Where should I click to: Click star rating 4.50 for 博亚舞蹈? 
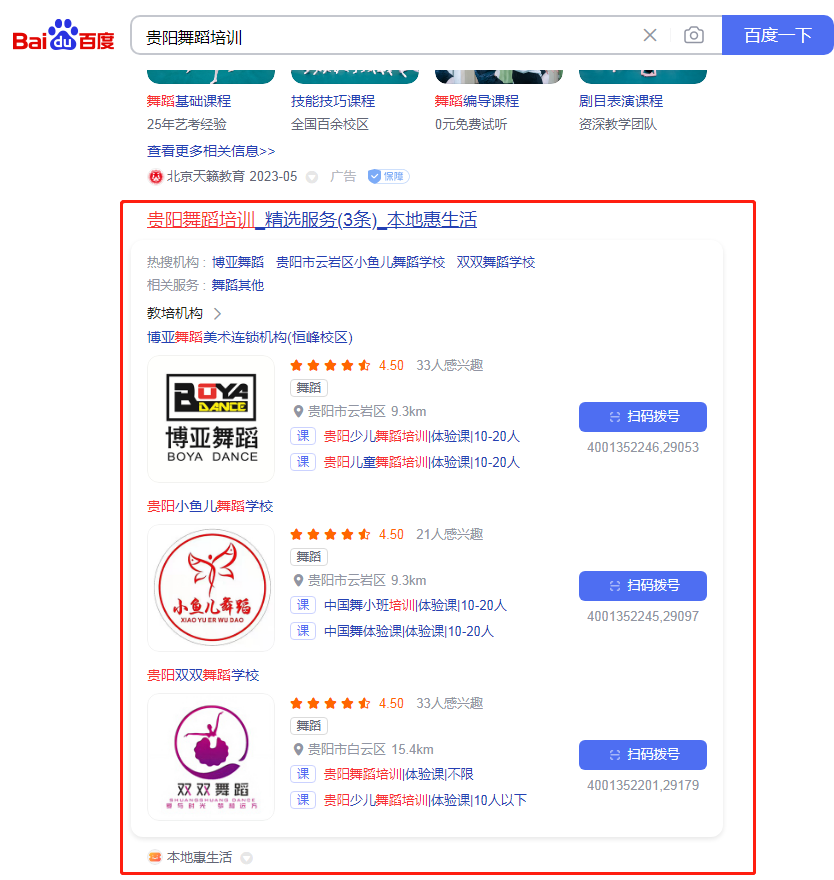(347, 365)
